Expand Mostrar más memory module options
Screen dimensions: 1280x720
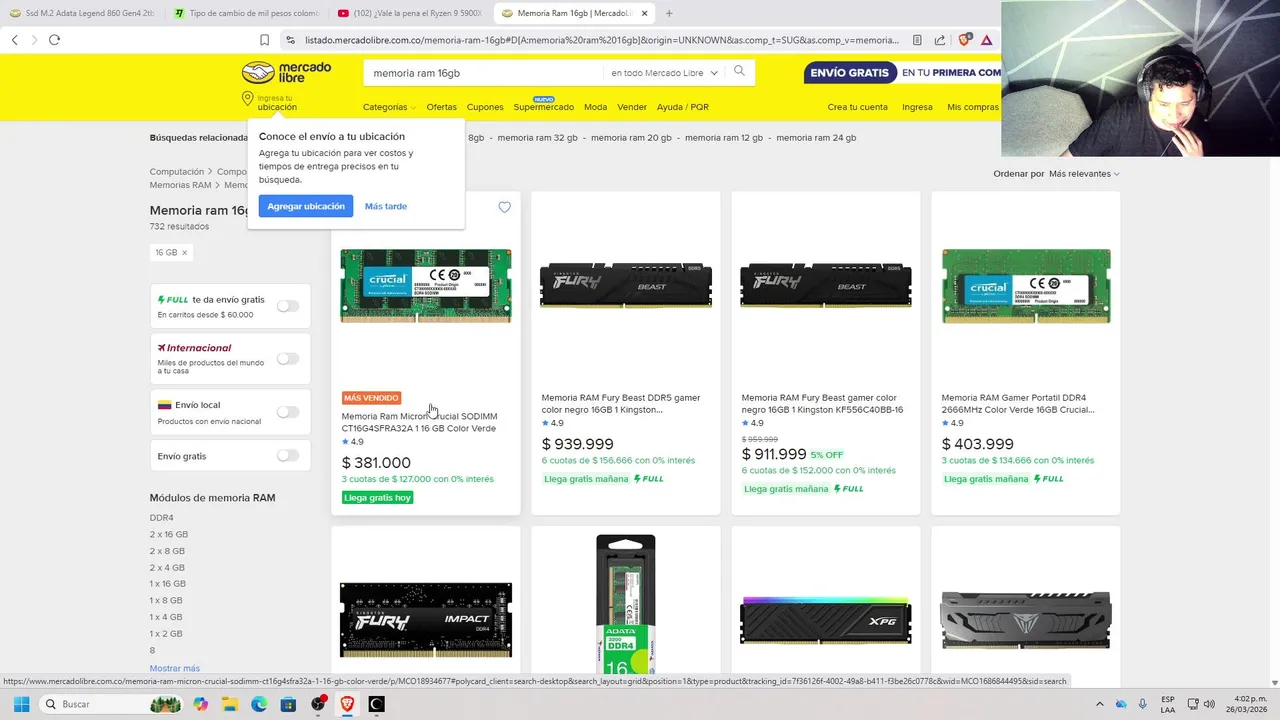click(175, 668)
